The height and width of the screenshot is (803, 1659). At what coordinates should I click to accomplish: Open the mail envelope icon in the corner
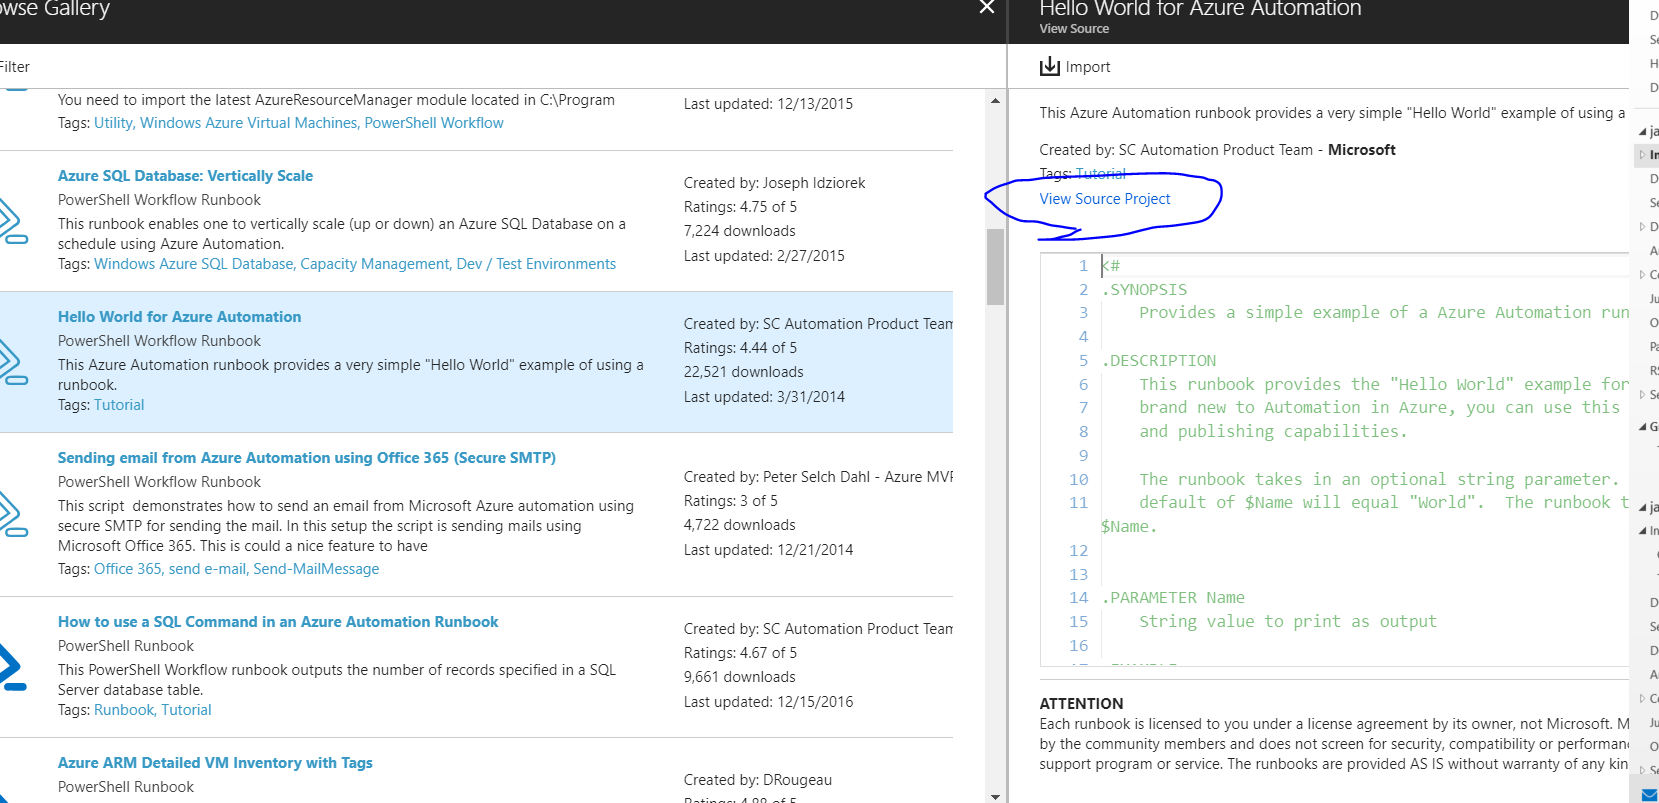pos(1649,795)
